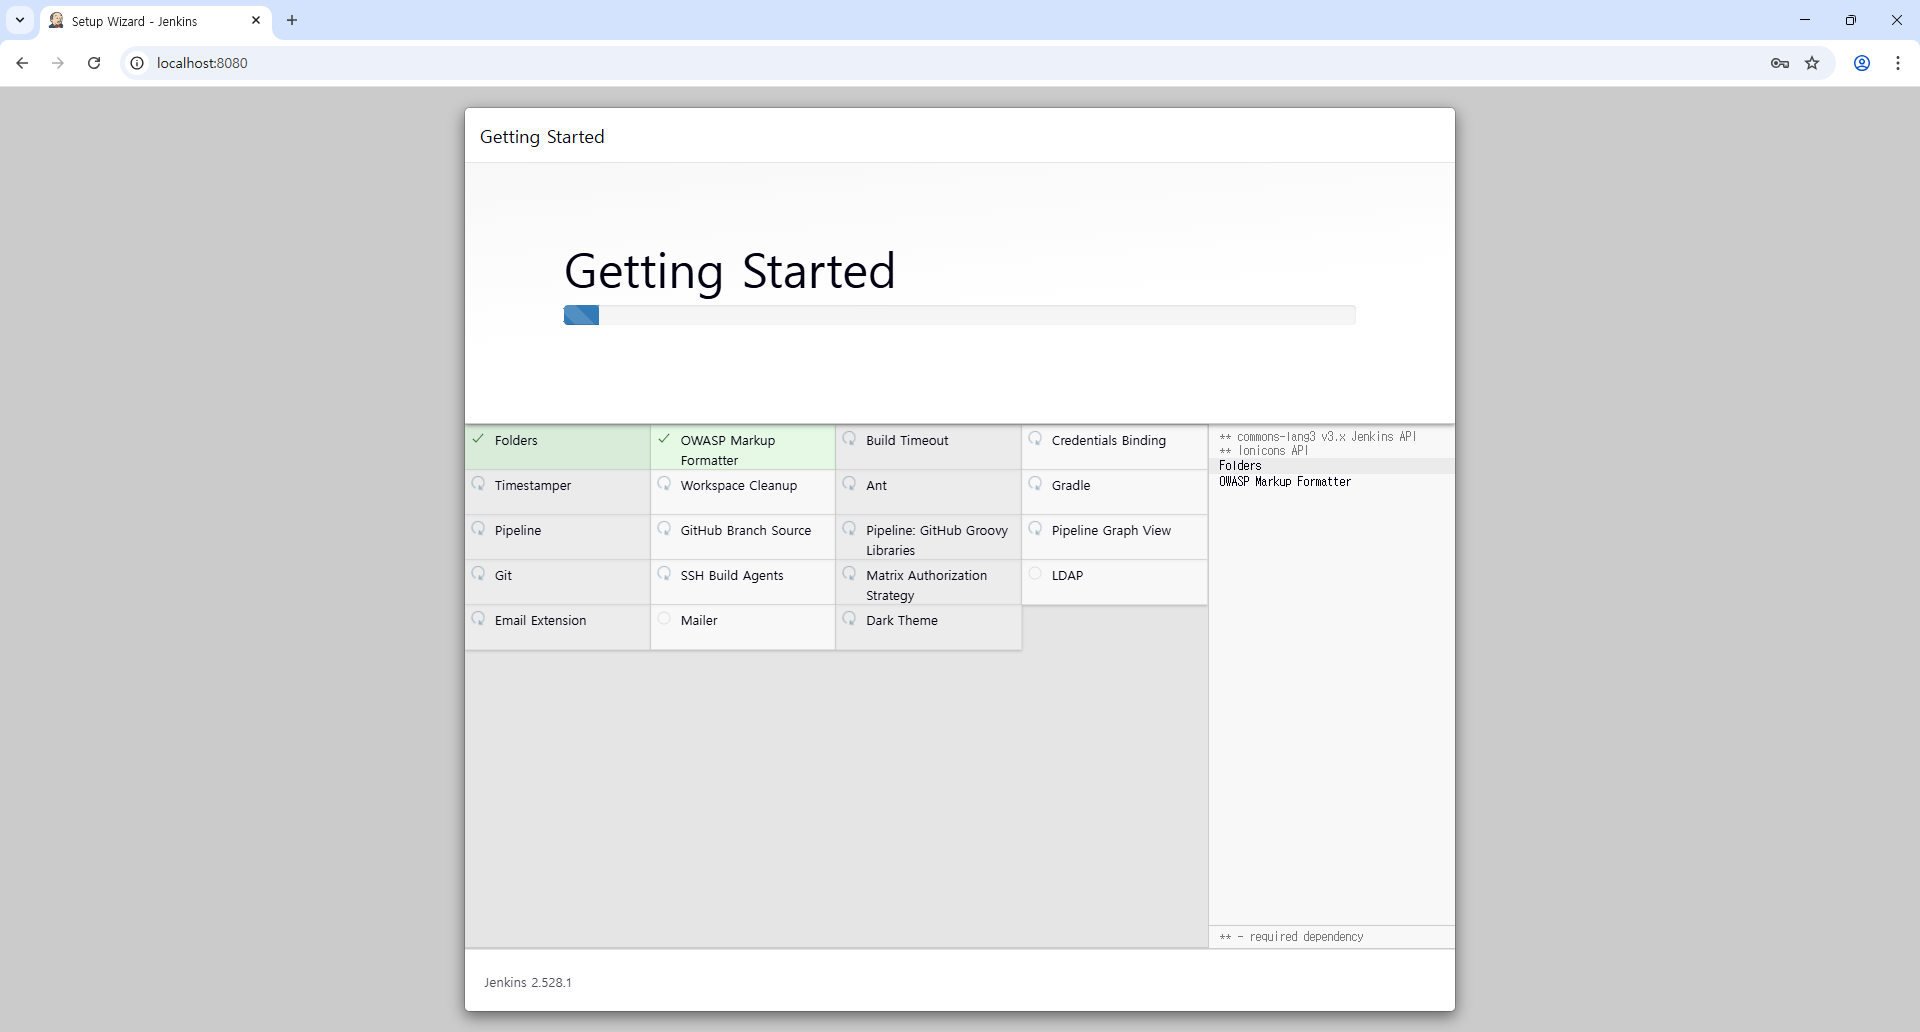Click the SSH Build Agents spinner icon
1920x1032 pixels.
[x=664, y=574]
